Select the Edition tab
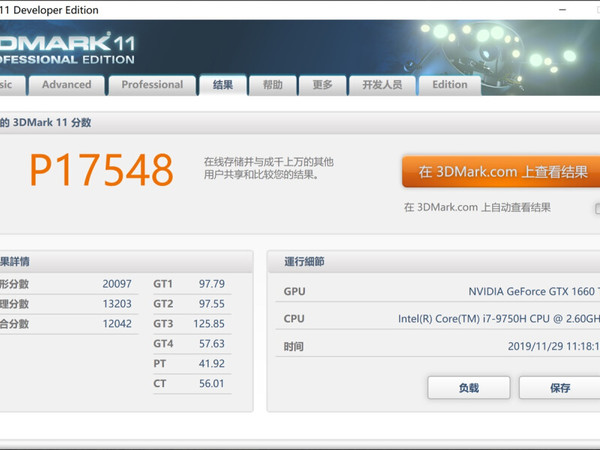The height and width of the screenshot is (450, 600). pos(450,85)
